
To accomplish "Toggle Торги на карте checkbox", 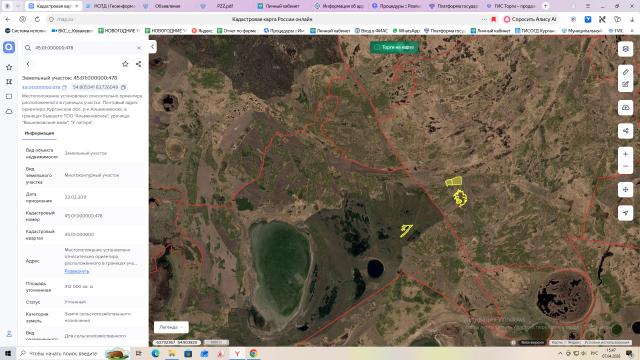I will (x=377, y=47).
